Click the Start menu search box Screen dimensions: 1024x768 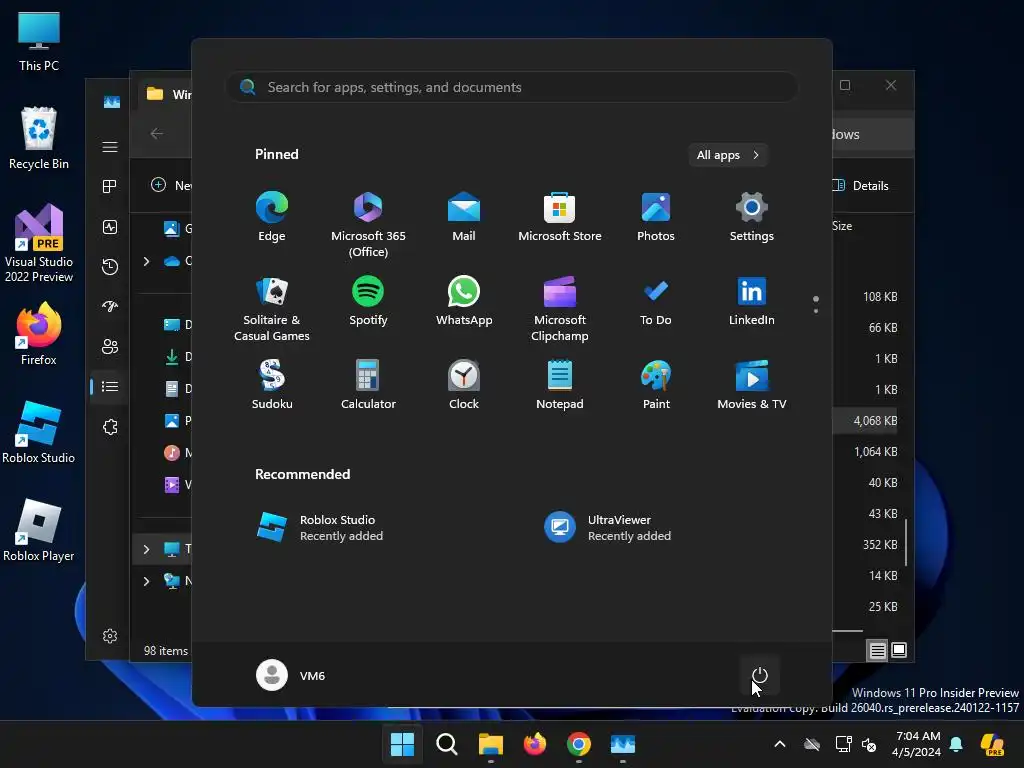coord(512,87)
